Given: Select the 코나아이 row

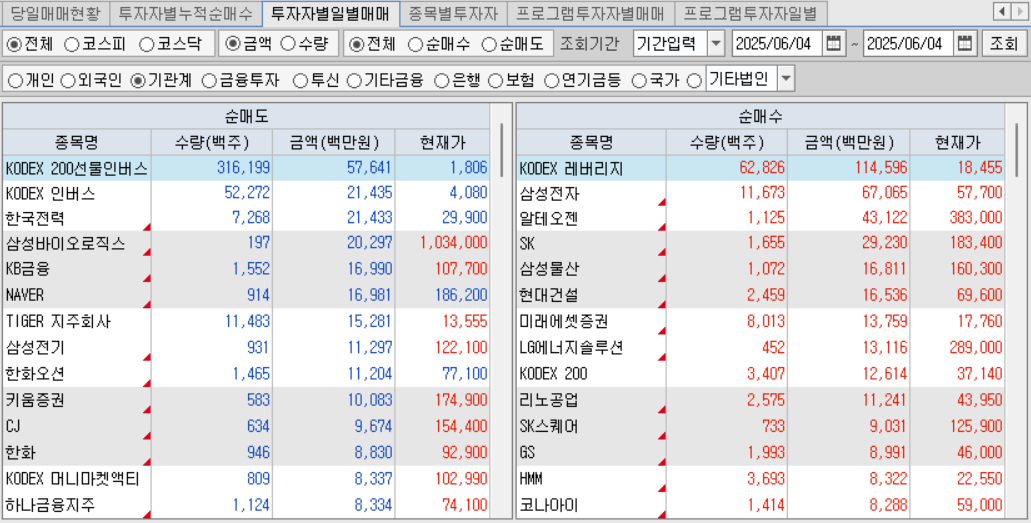Looking at the screenshot, I should [x=761, y=506].
